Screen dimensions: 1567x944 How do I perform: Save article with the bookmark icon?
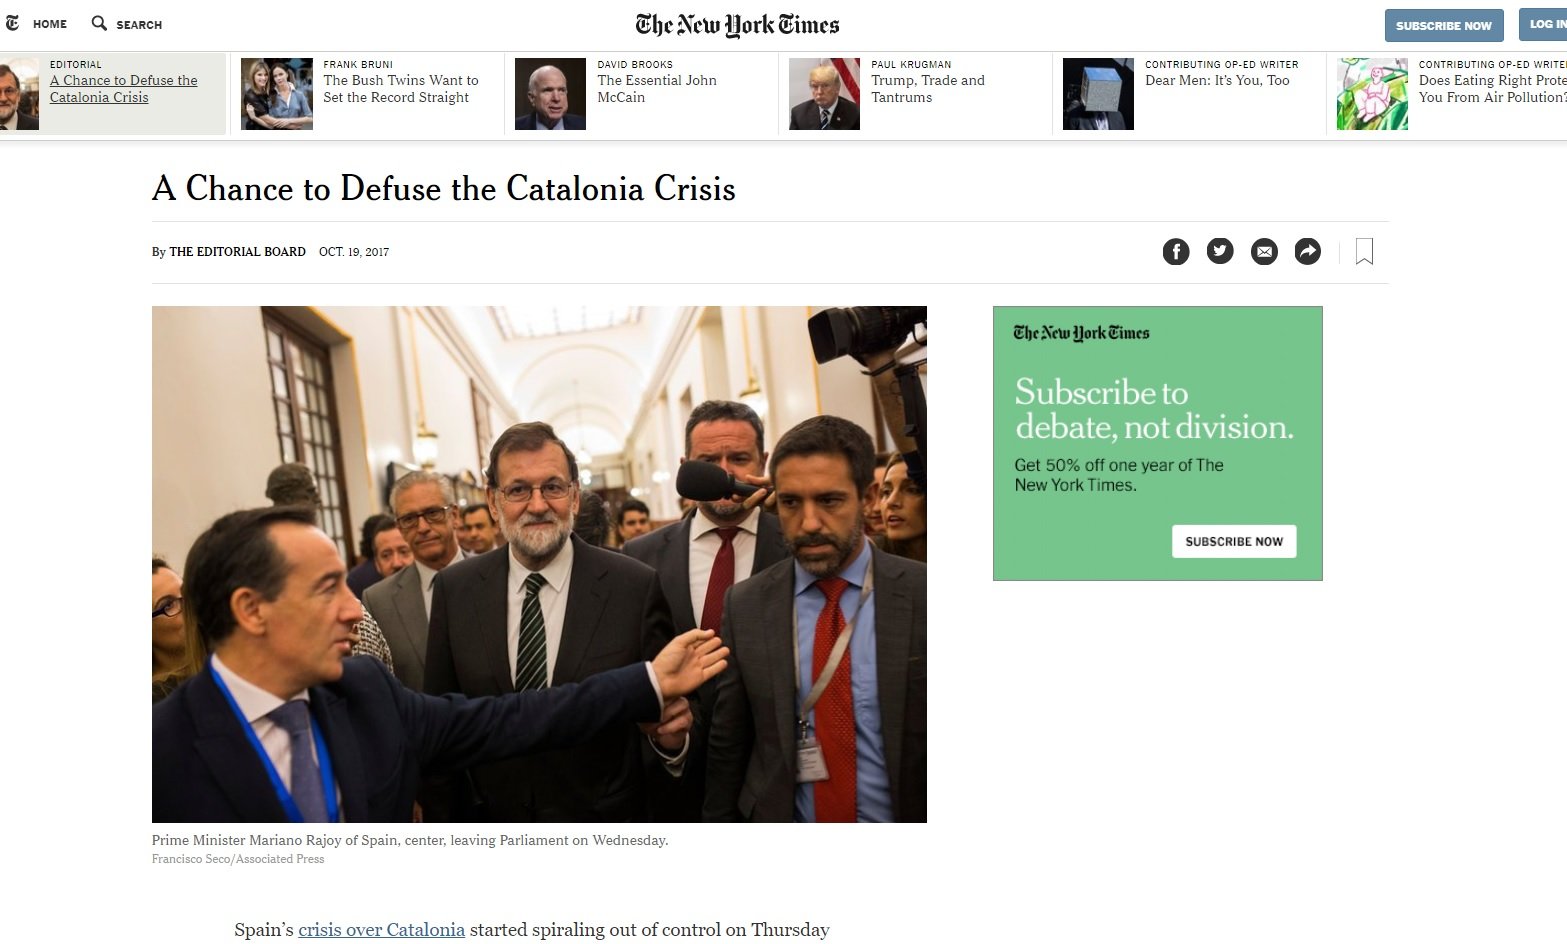tap(1364, 251)
